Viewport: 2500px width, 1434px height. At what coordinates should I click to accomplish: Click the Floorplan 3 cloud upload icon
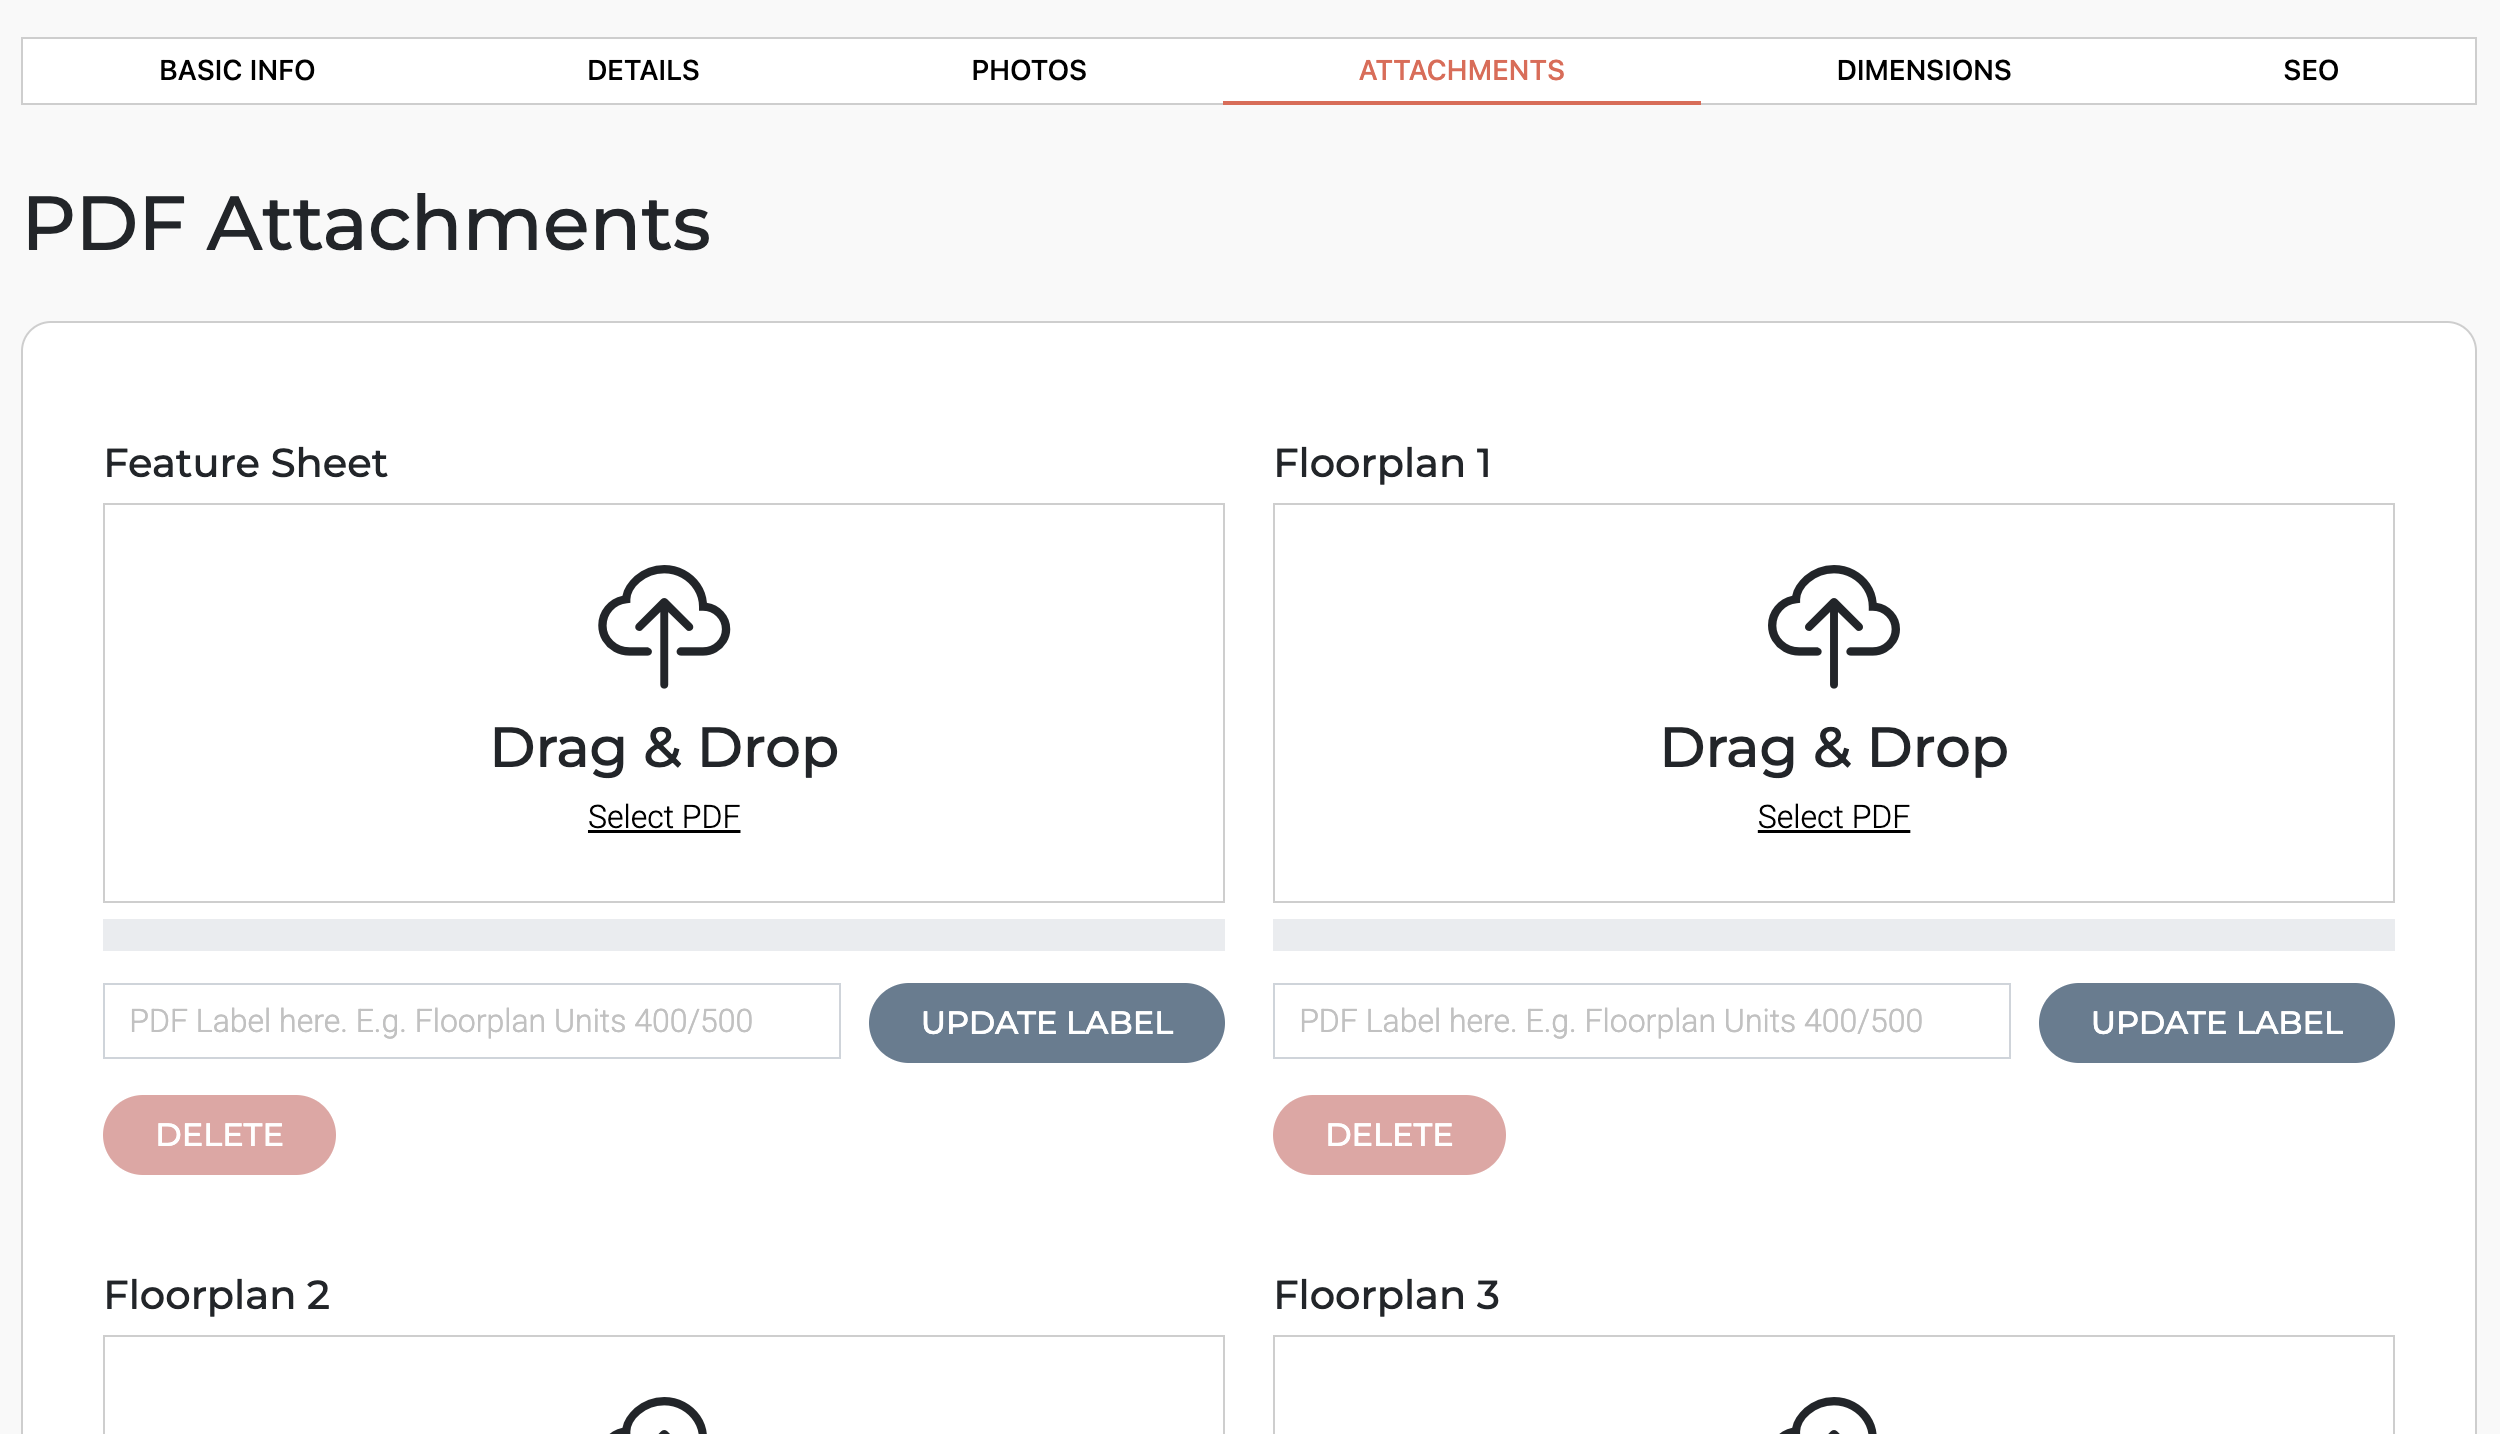(1833, 1418)
